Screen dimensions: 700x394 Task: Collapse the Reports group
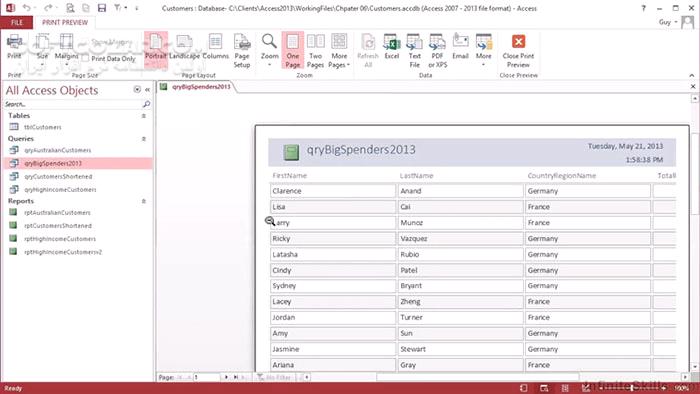pyautogui.click(x=144, y=201)
